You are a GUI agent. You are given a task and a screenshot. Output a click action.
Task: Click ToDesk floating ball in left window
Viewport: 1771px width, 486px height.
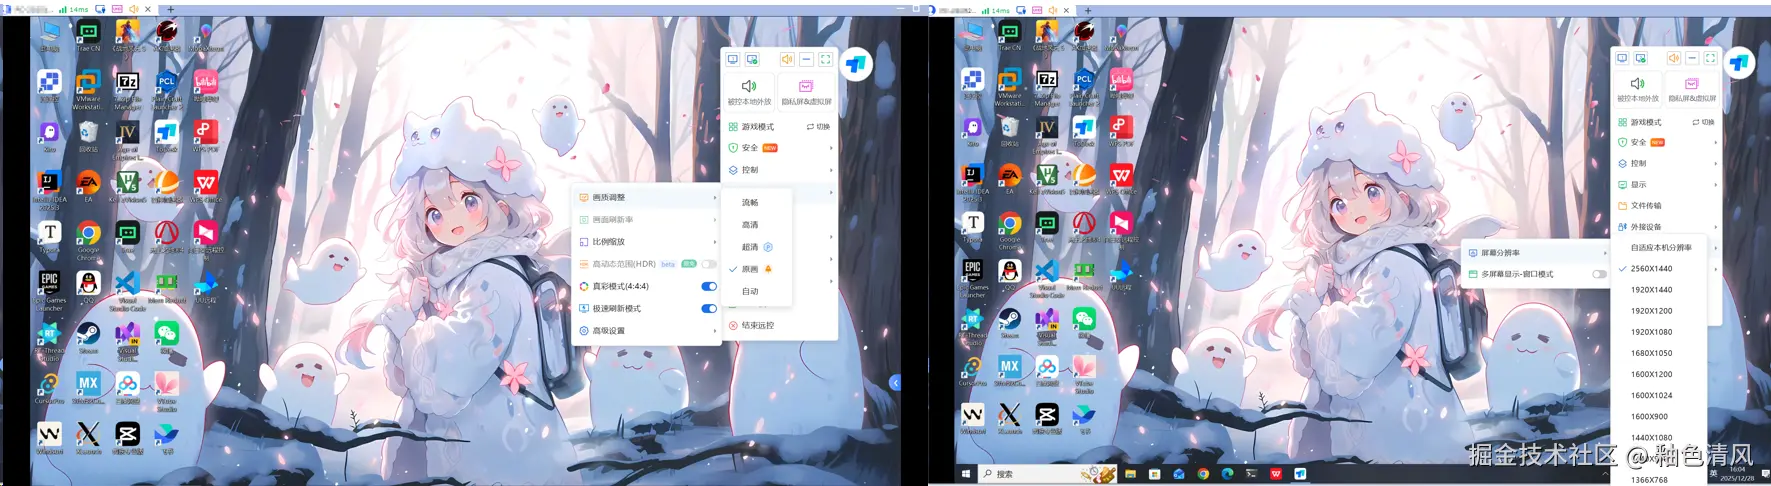coord(855,65)
